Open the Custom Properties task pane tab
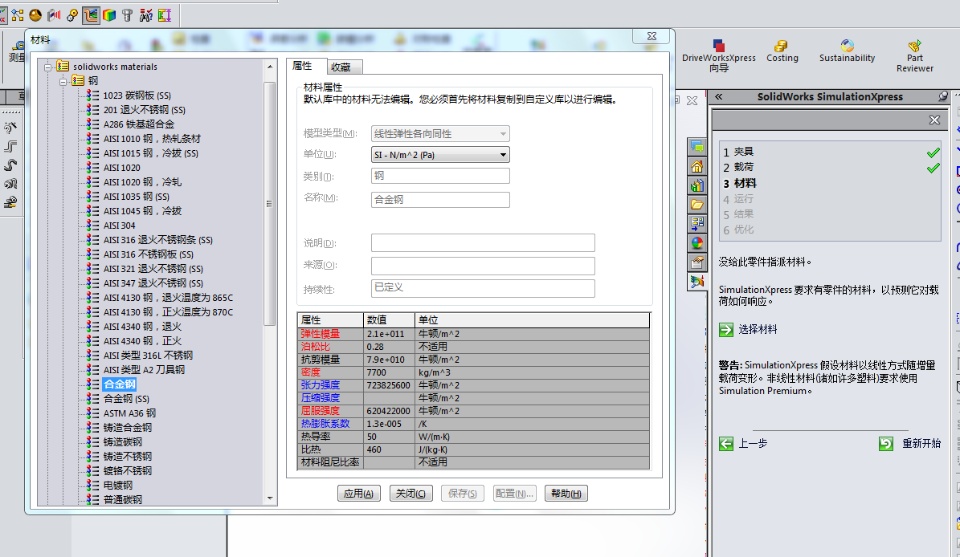The width and height of the screenshot is (960, 557). coord(697,262)
